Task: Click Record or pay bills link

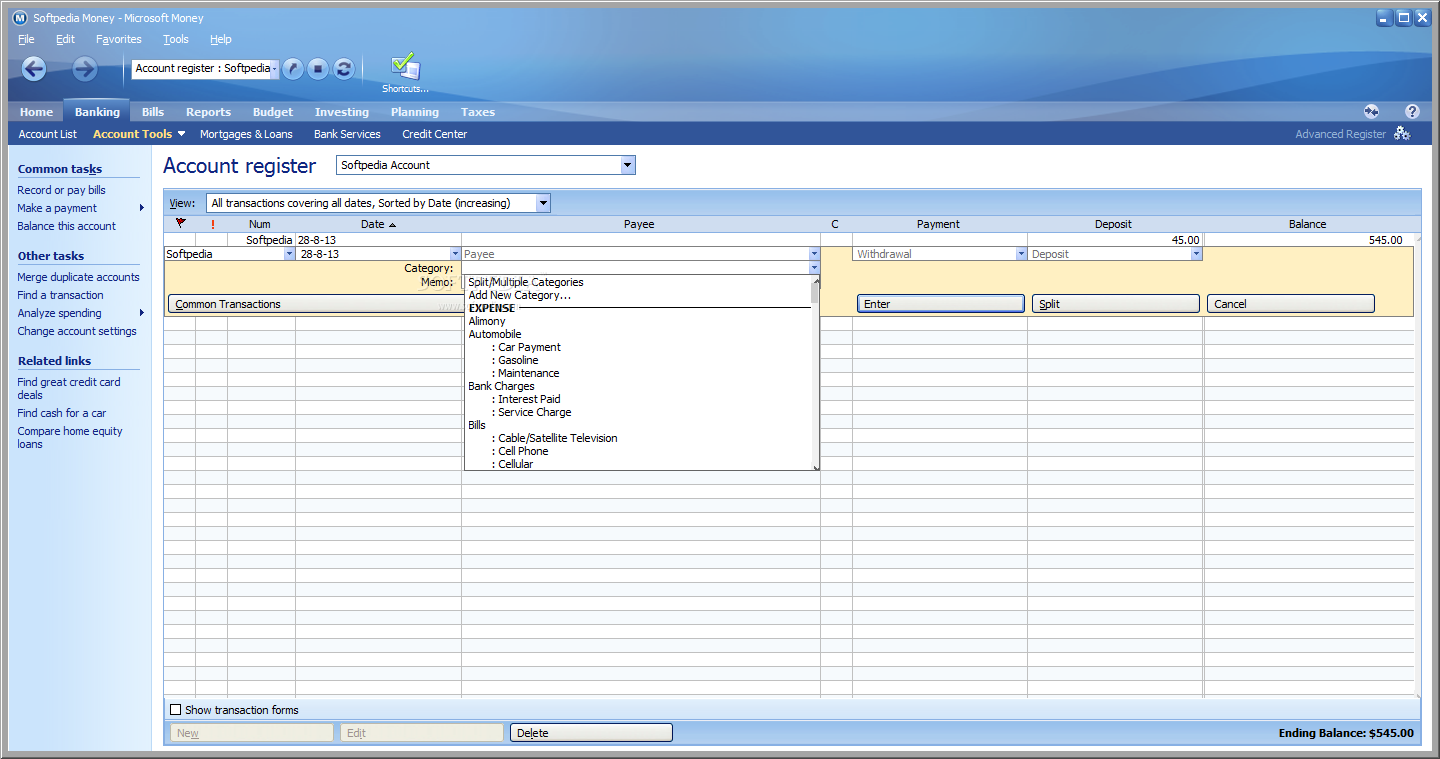Action: click(x=61, y=190)
